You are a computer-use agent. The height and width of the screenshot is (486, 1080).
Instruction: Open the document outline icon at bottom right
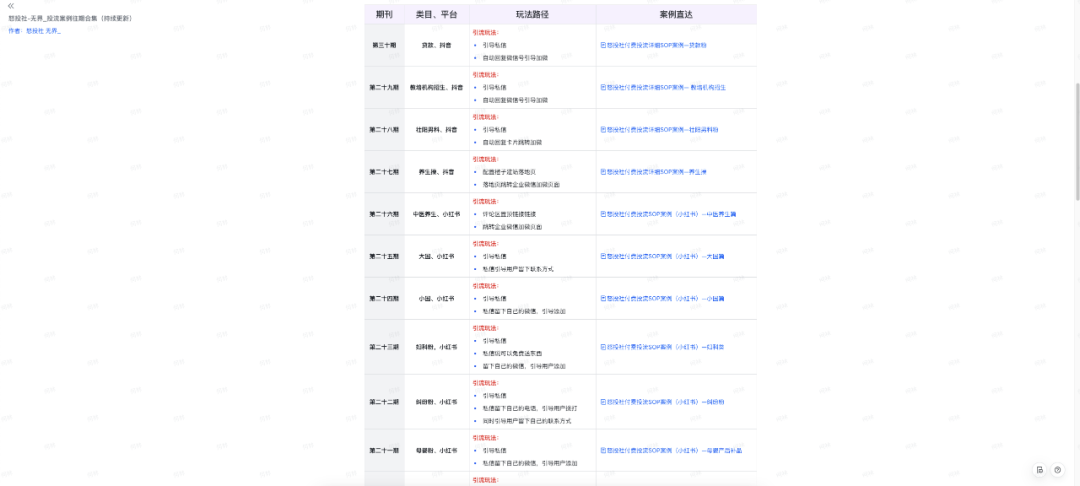point(1040,469)
